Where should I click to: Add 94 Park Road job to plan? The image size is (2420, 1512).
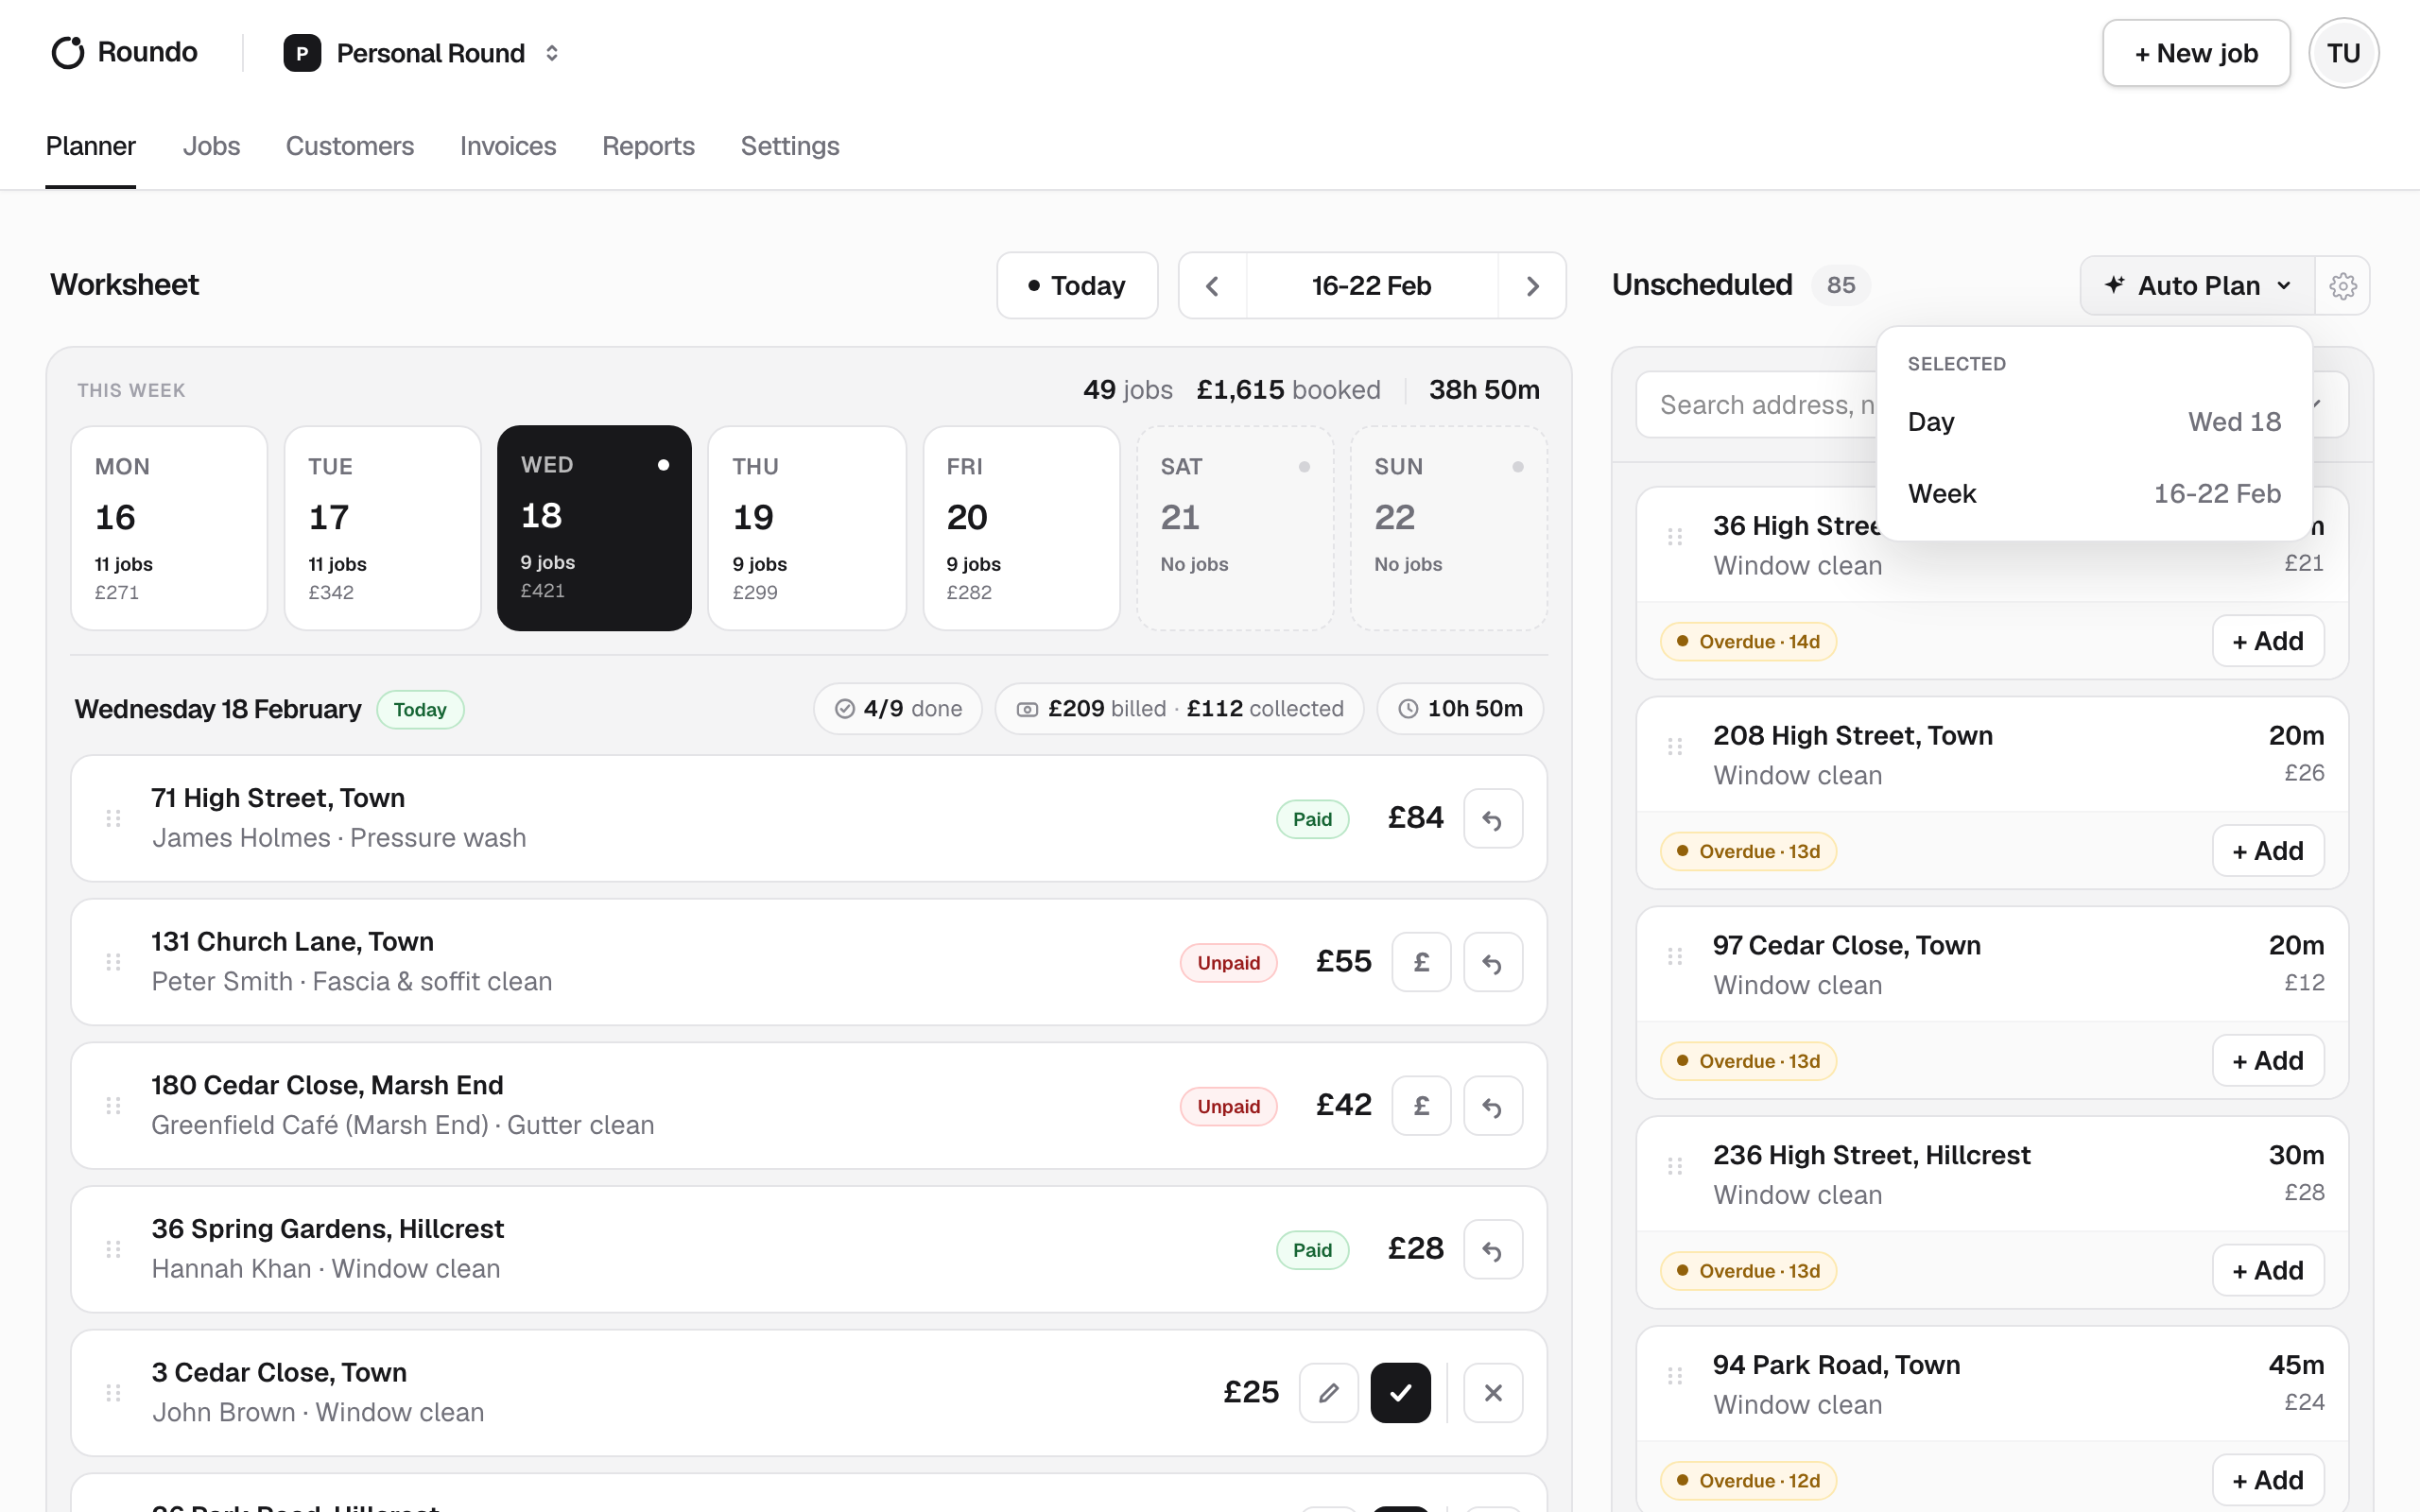(x=2268, y=1480)
